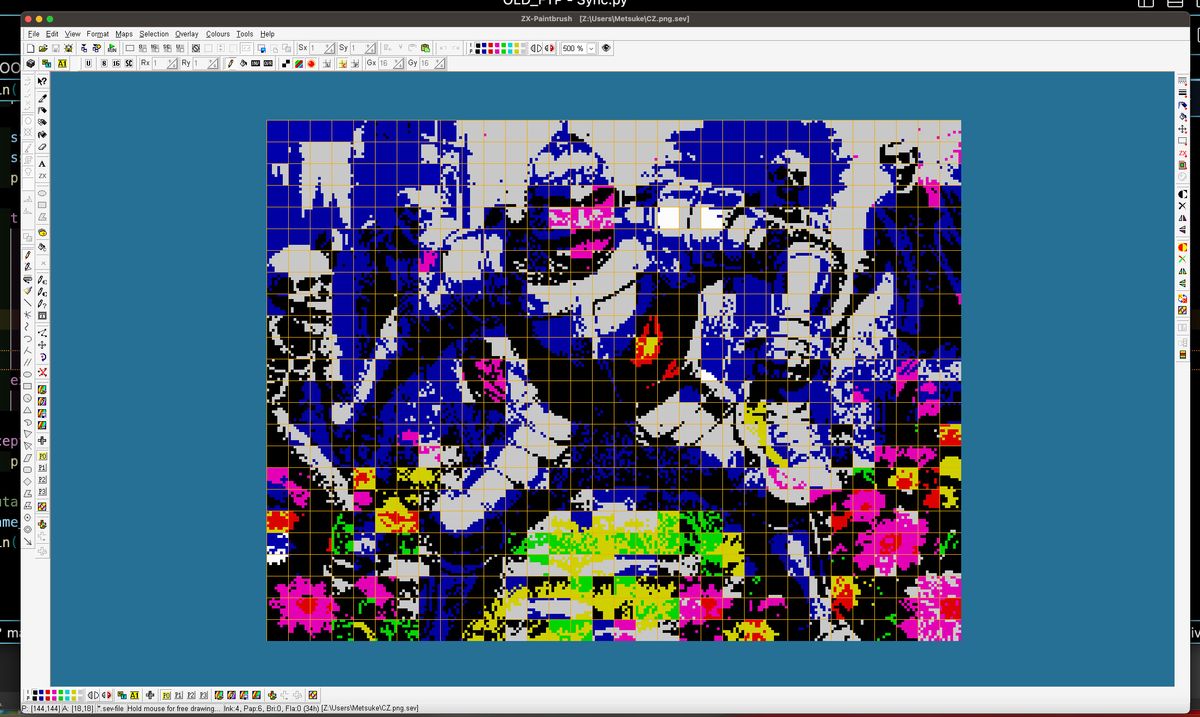Select the freehand pencil drawing tool
The height and width of the screenshot is (717, 1200).
[41, 98]
